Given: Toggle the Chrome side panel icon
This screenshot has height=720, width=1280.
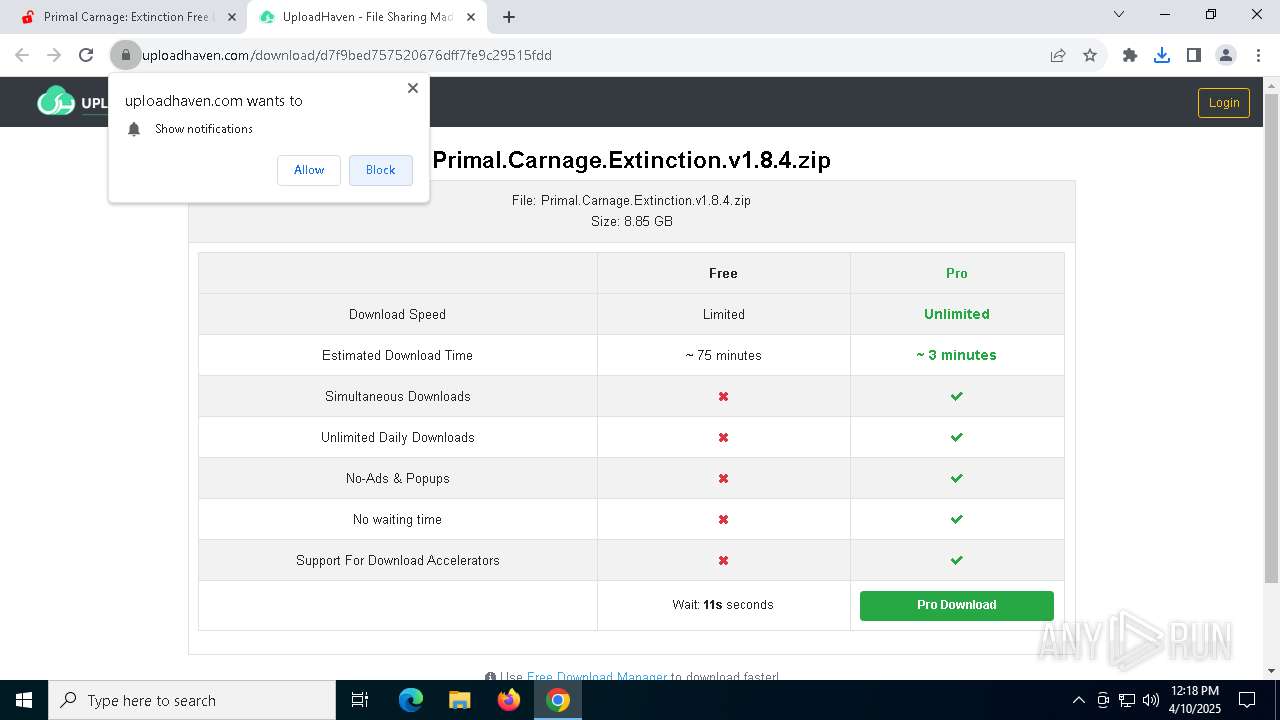Looking at the screenshot, I should pyautogui.click(x=1194, y=55).
